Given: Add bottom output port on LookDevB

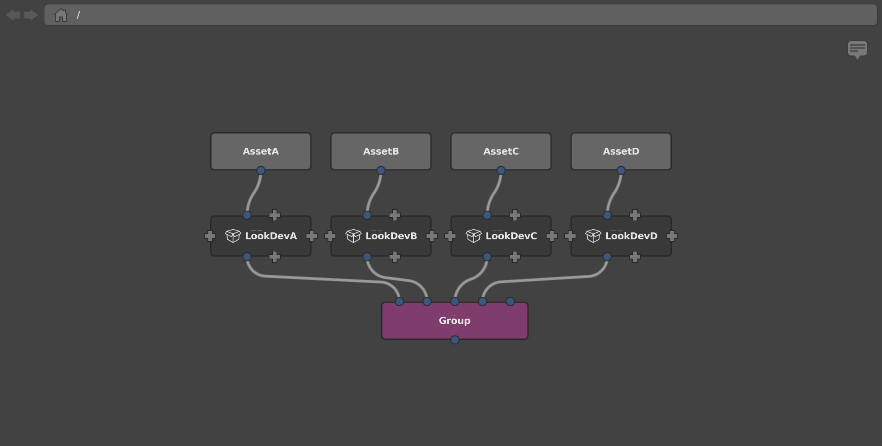Looking at the screenshot, I should pyautogui.click(x=395, y=257).
